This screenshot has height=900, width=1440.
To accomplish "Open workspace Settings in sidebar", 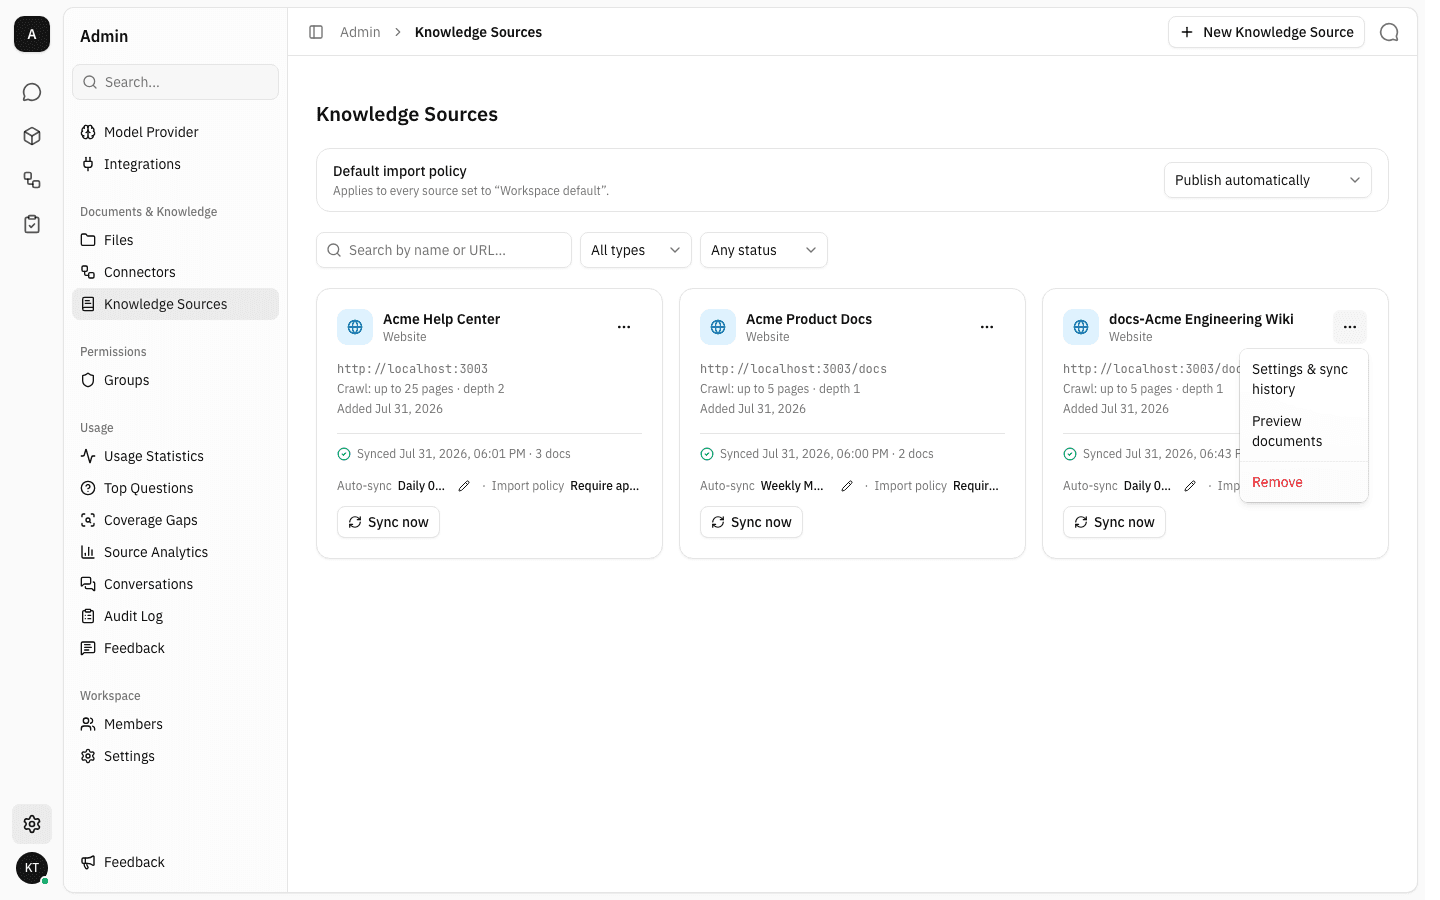I will click(x=175, y=756).
